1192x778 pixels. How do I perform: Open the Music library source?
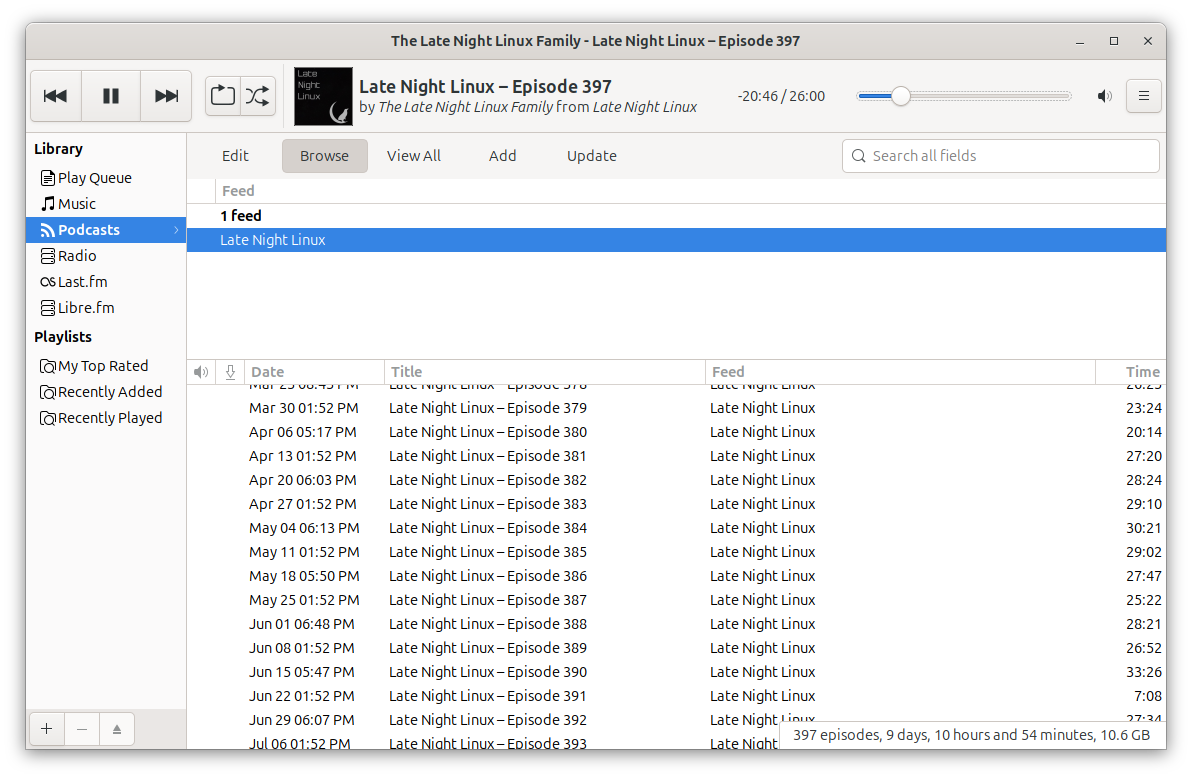click(106, 204)
